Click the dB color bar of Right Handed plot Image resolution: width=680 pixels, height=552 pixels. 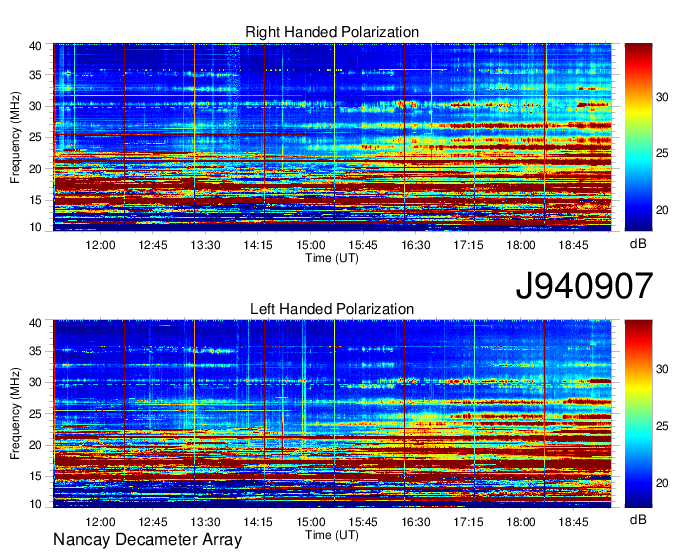pos(638,137)
